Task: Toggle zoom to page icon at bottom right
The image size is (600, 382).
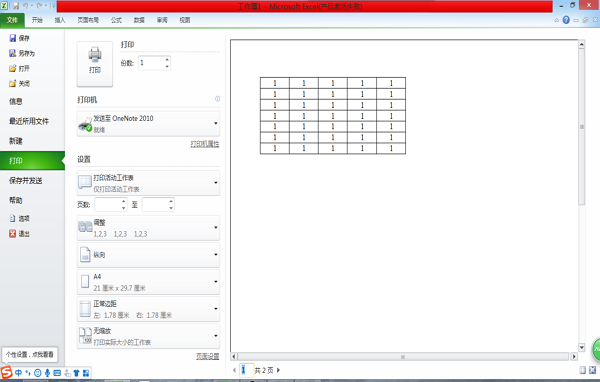Action: click(592, 370)
